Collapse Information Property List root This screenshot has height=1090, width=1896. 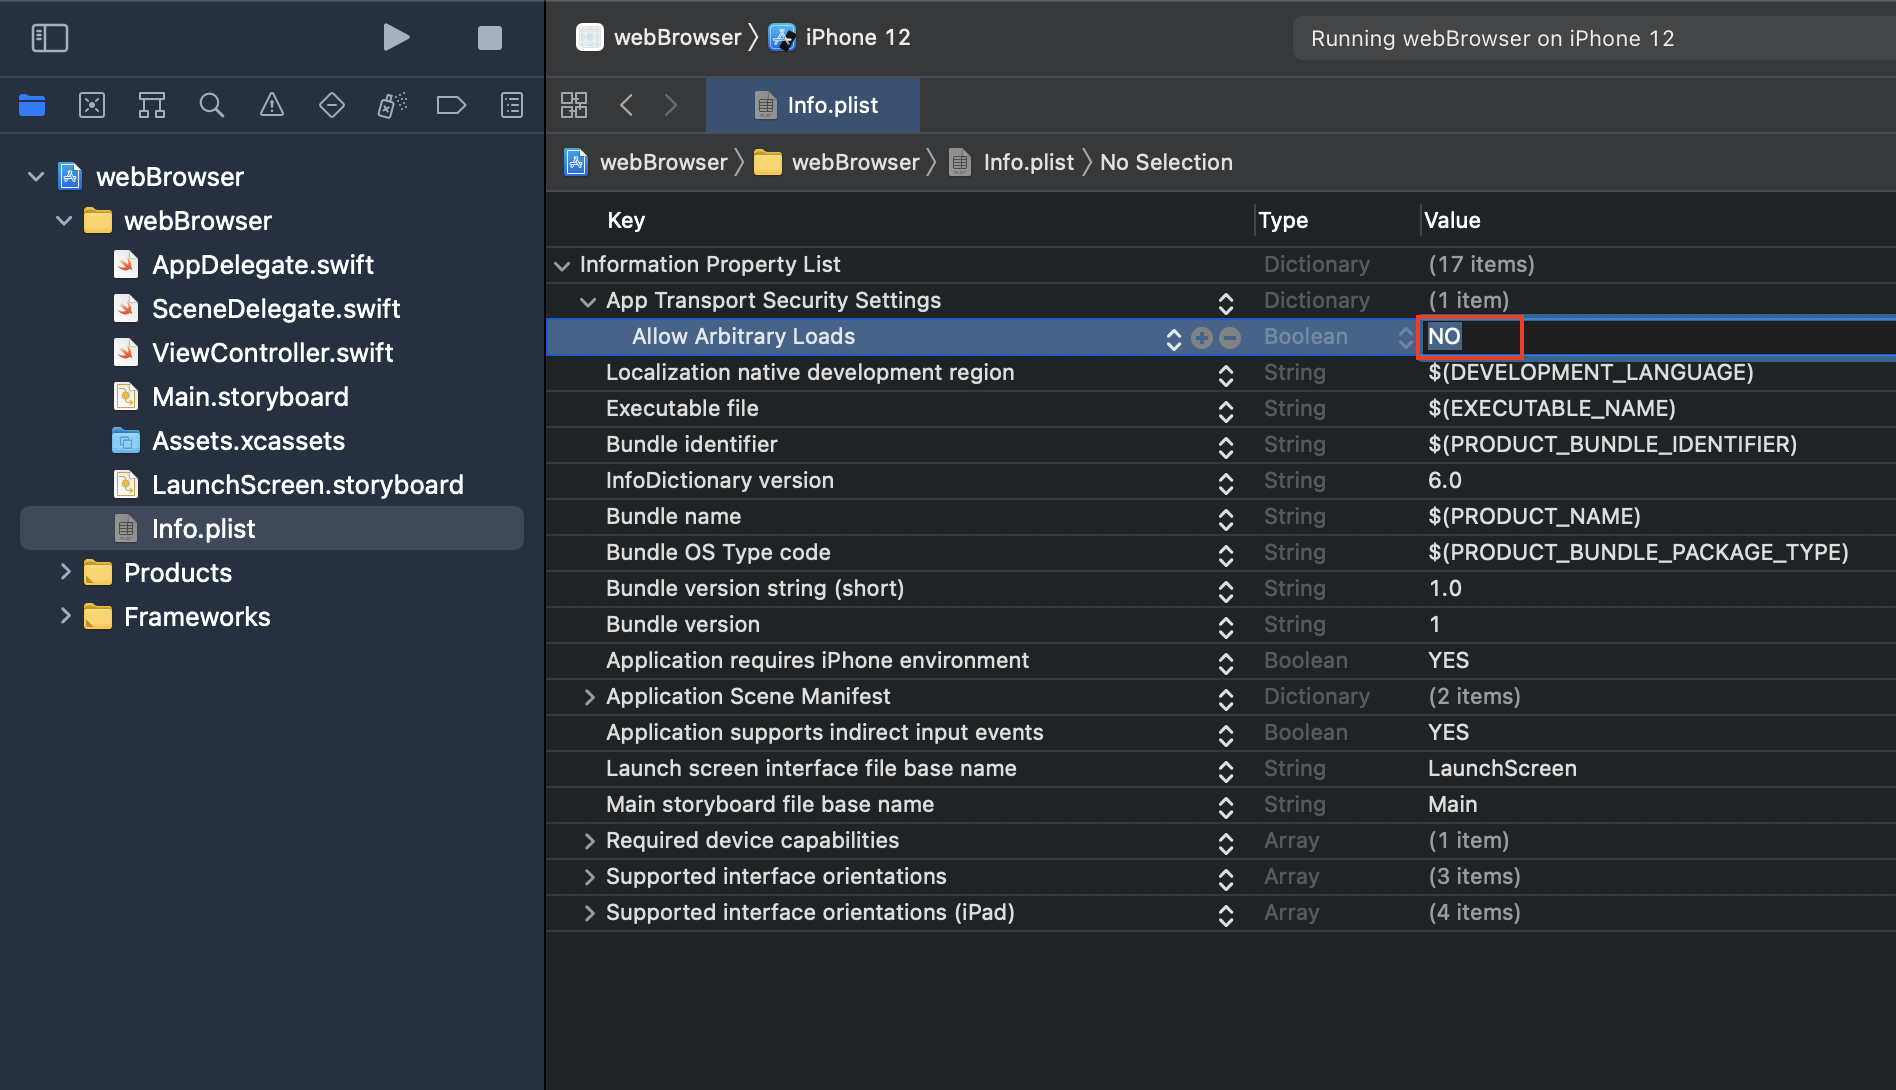click(x=562, y=265)
